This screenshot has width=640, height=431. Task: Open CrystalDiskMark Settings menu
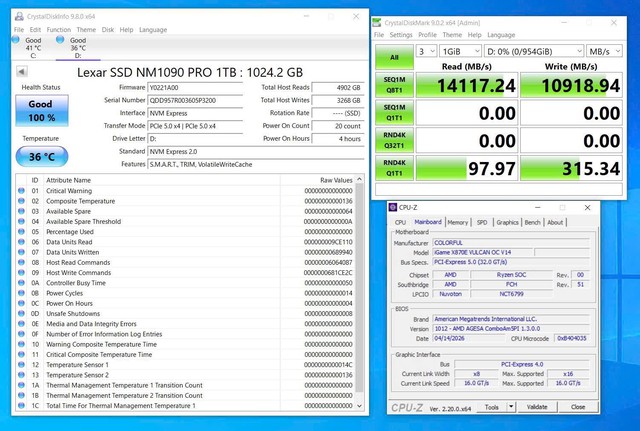tap(401, 35)
